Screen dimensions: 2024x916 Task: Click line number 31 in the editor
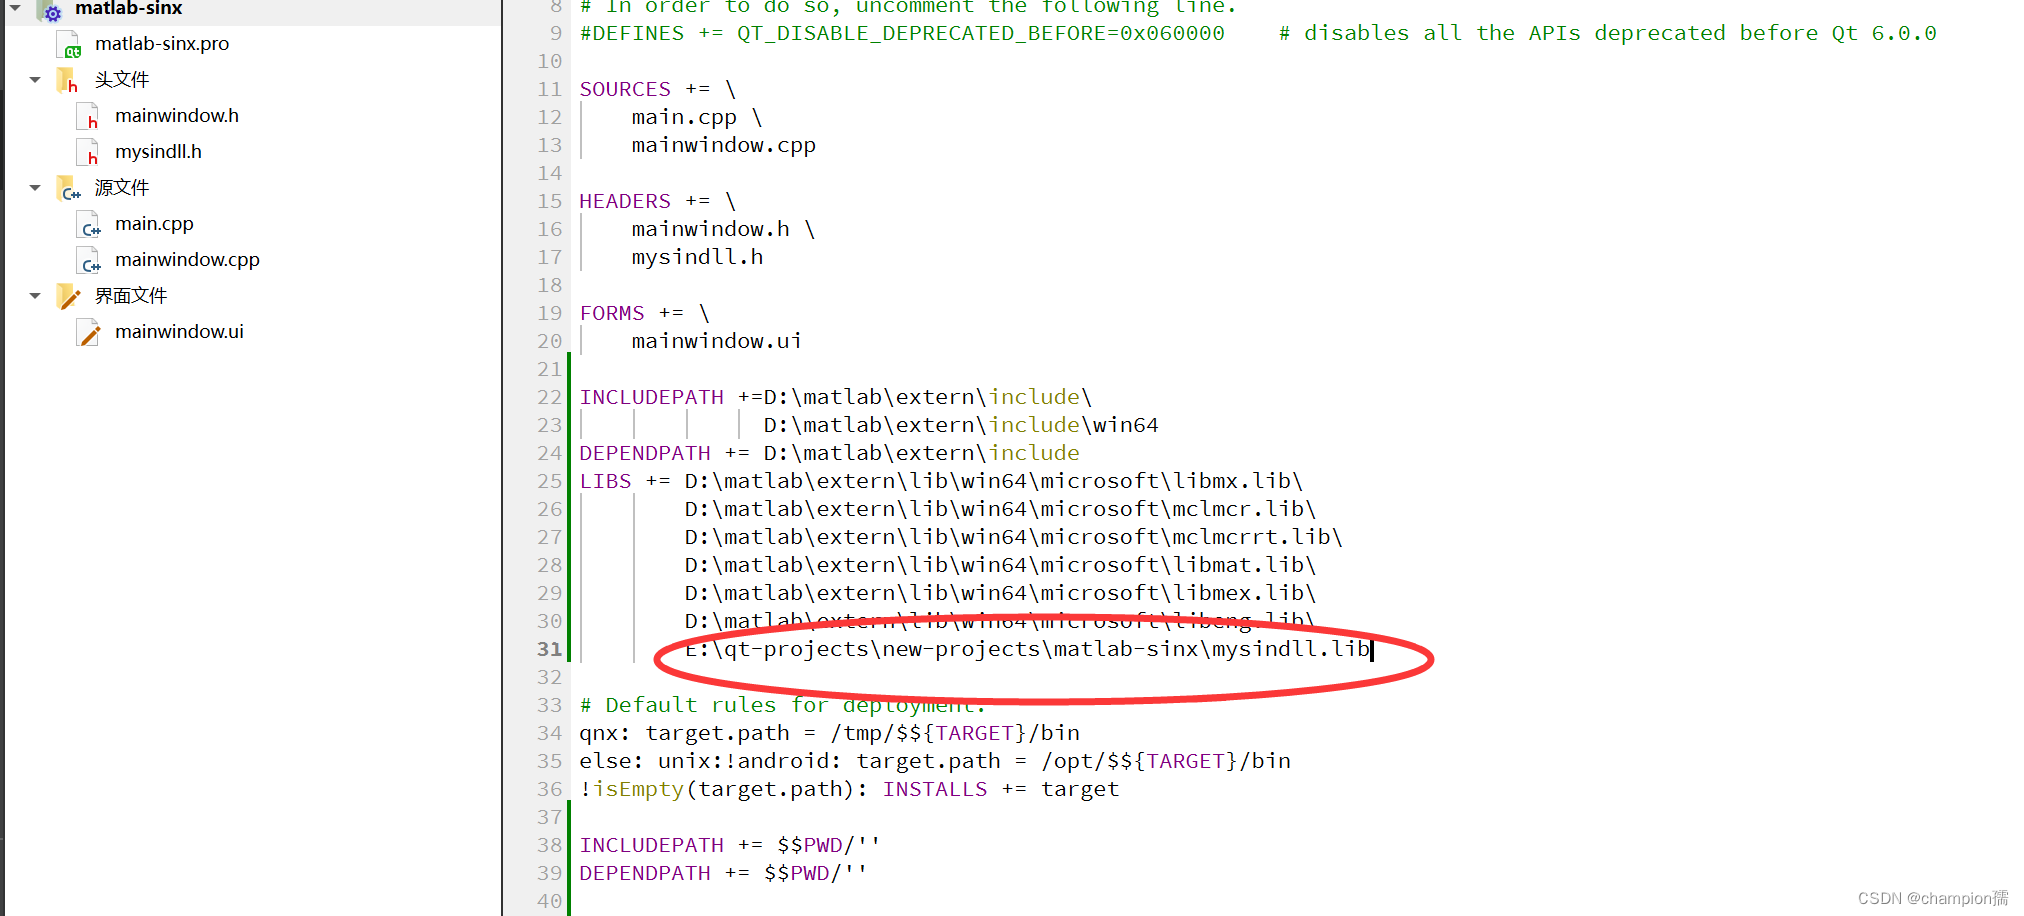[x=548, y=649]
